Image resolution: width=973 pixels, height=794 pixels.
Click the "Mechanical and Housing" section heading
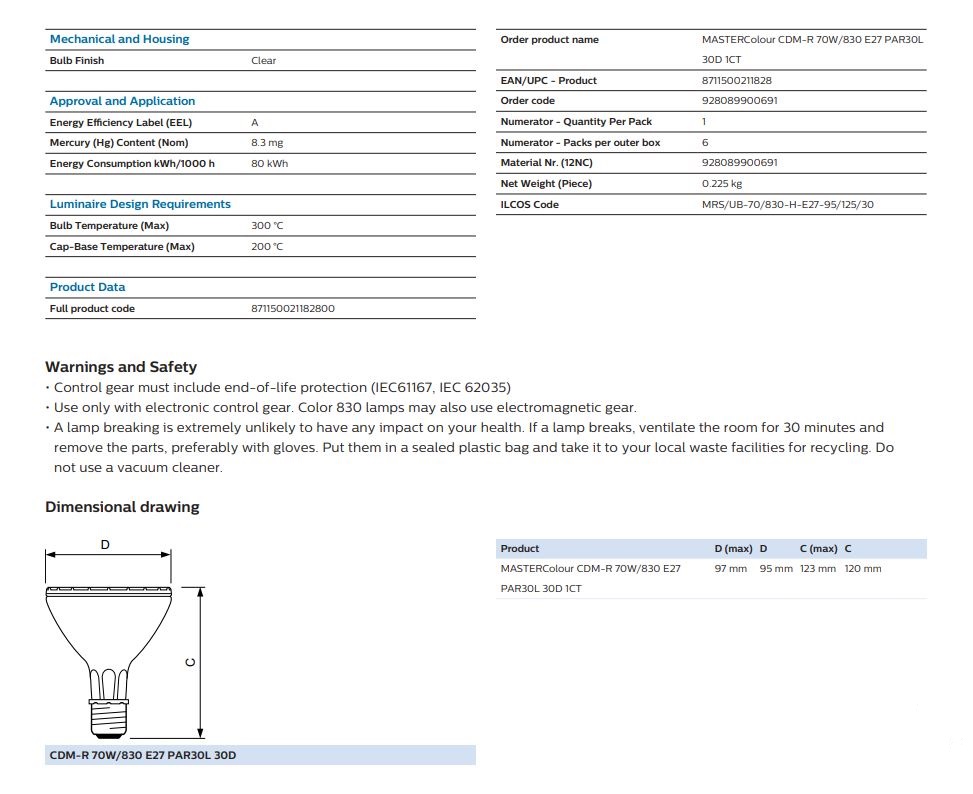coord(119,39)
